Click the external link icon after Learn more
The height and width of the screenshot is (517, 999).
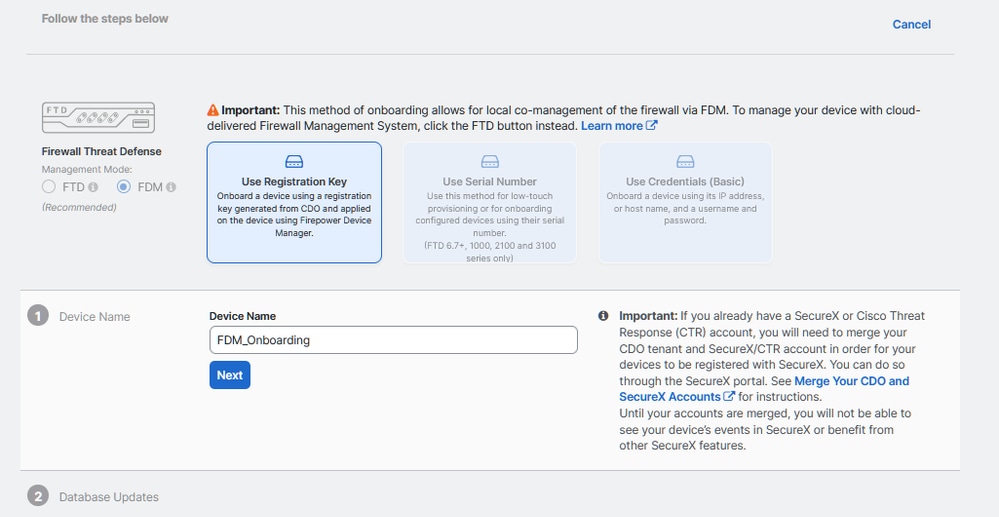point(651,126)
